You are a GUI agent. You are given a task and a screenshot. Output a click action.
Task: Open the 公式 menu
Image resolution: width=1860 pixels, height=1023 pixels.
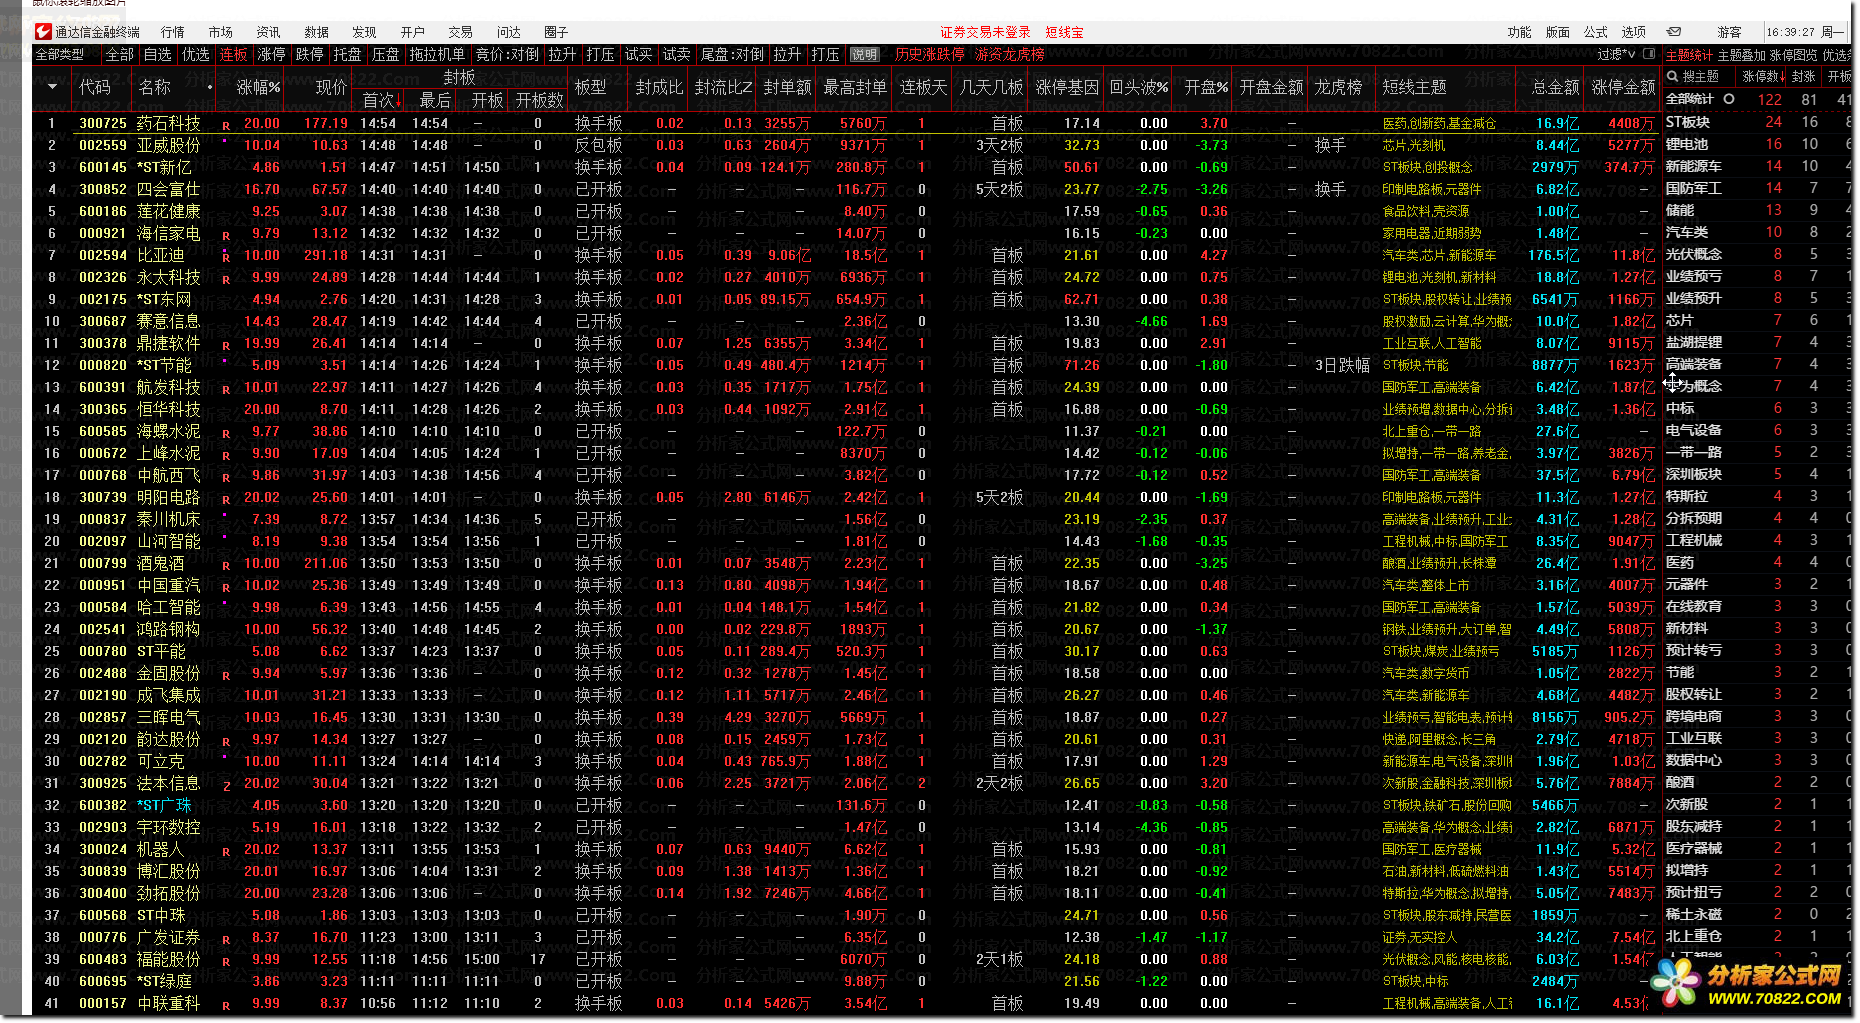click(x=1596, y=32)
